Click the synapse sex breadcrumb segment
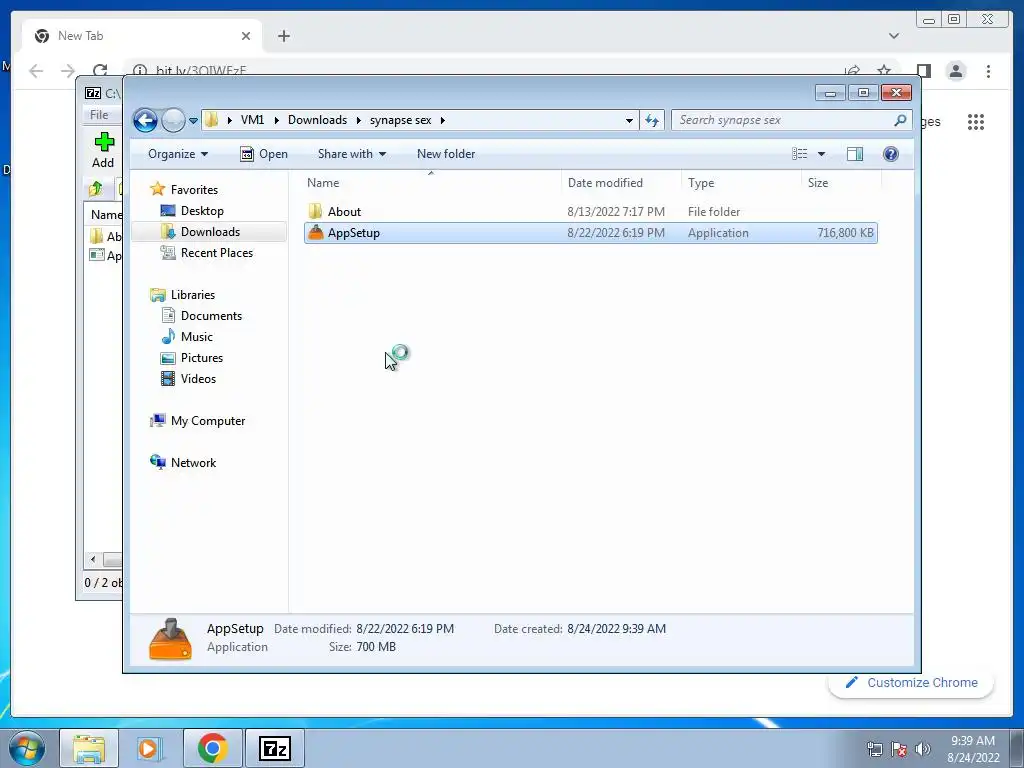1024x768 pixels. point(400,120)
